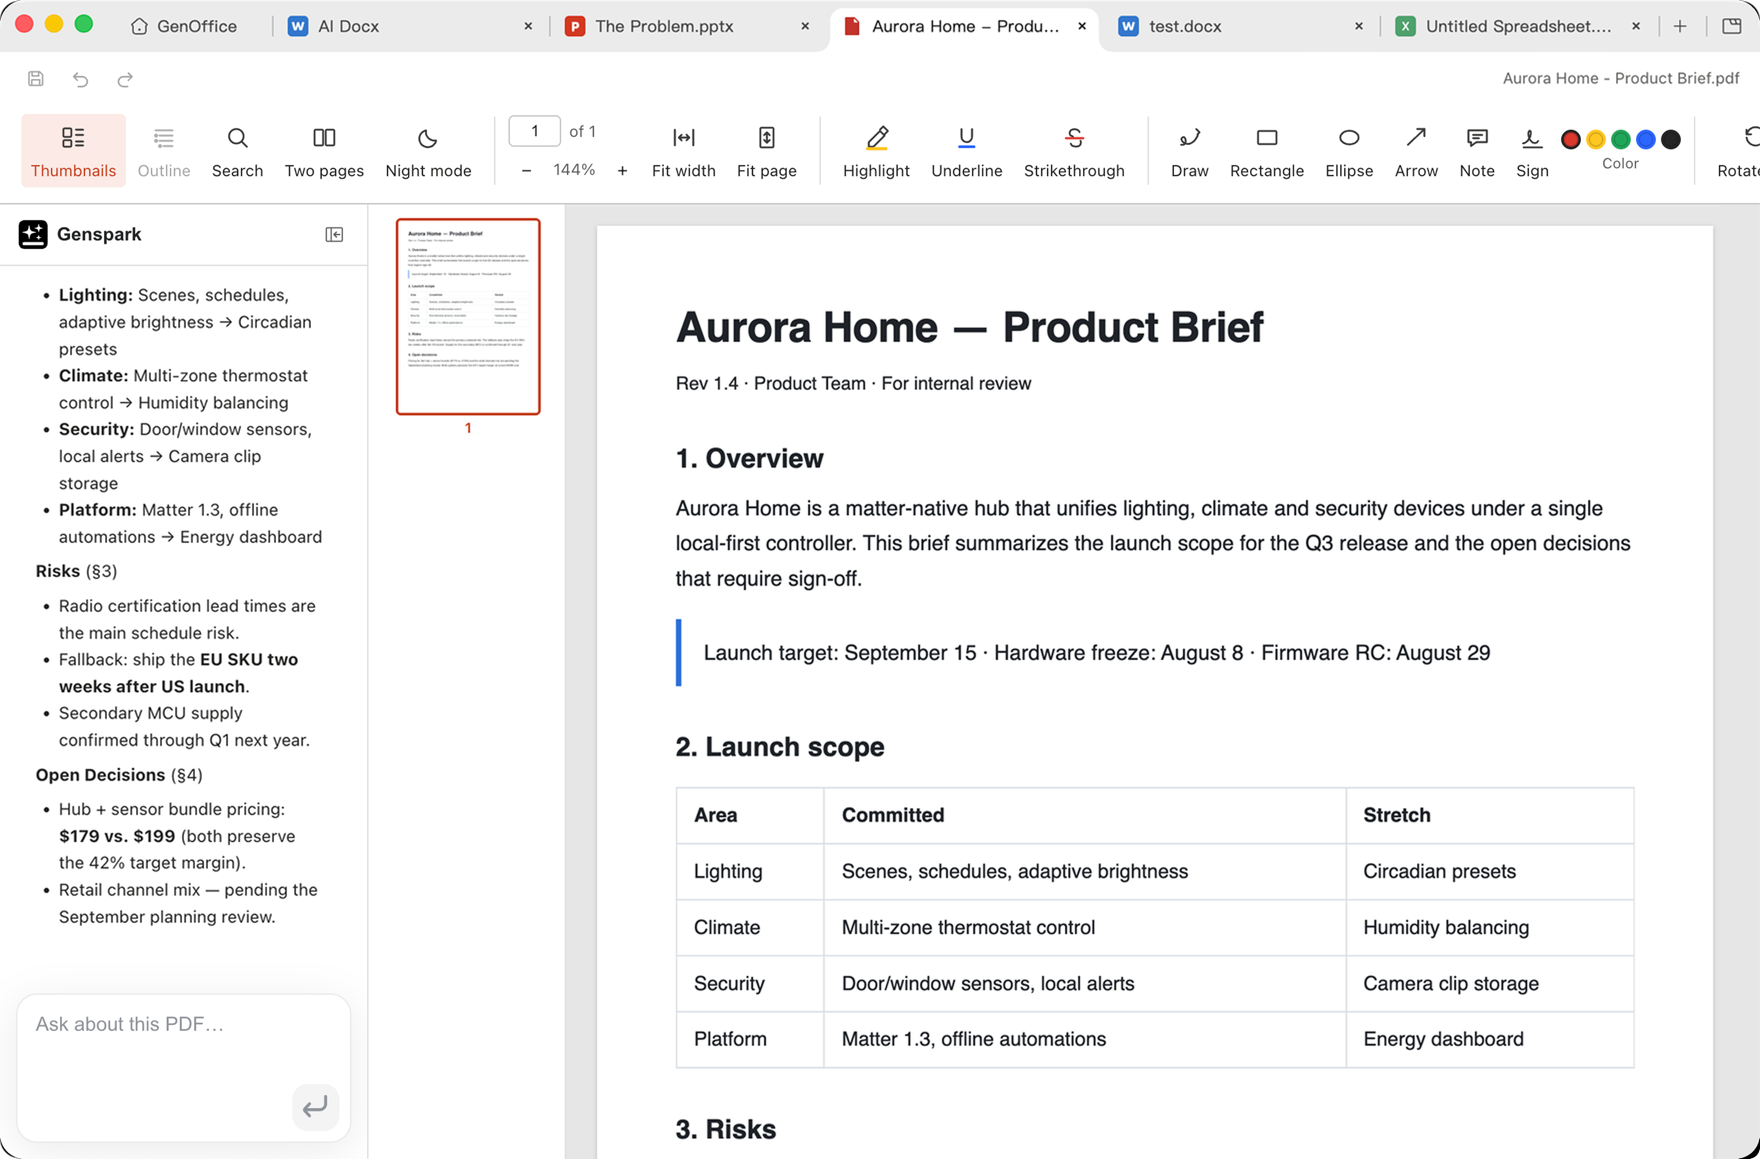This screenshot has width=1760, height=1159.
Task: Click the Rotate tool
Action: (1738, 151)
